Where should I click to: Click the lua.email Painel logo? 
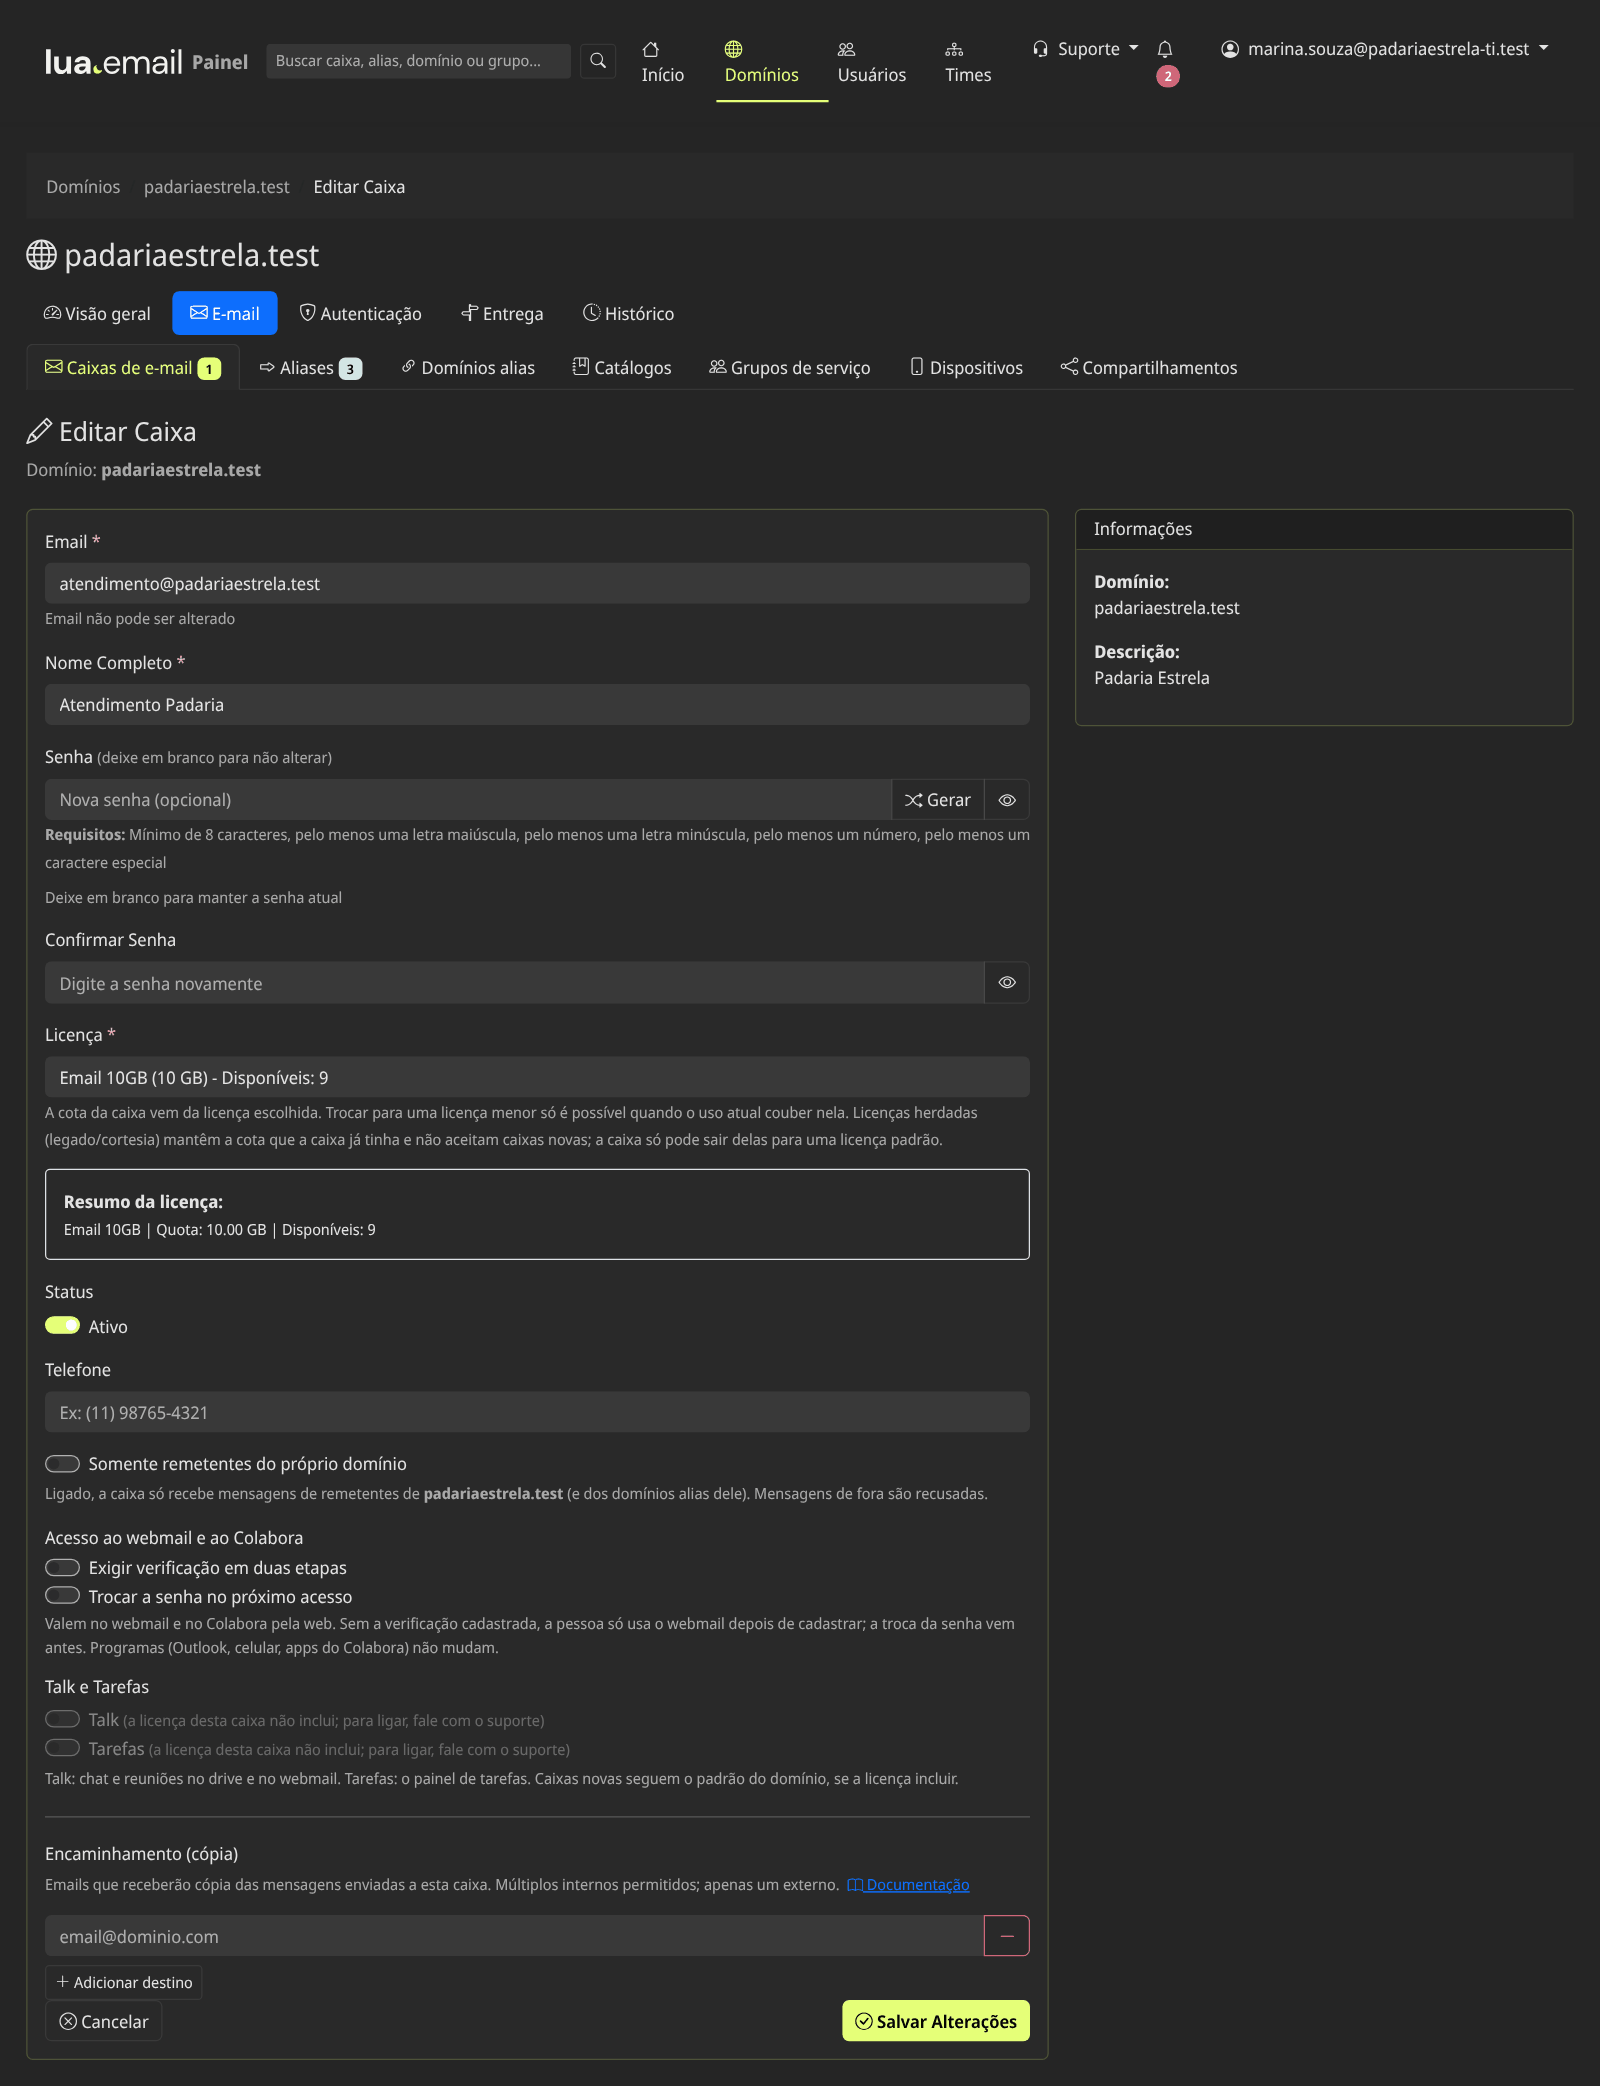click(x=146, y=62)
